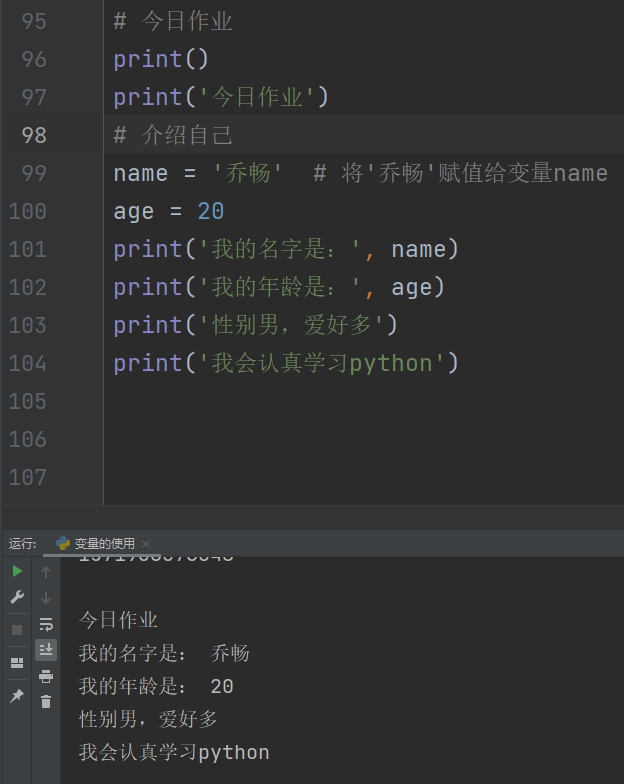Image resolution: width=624 pixels, height=784 pixels.
Task: Click line number 104 in gutter
Action: [28, 363]
